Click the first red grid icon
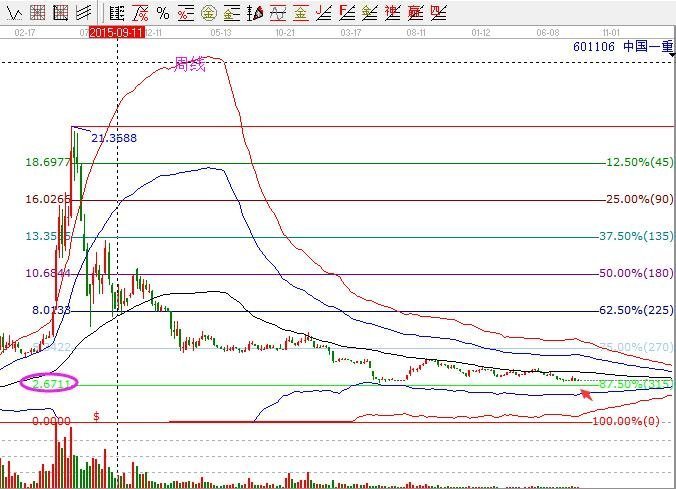The height and width of the screenshot is (489, 676). (37, 13)
